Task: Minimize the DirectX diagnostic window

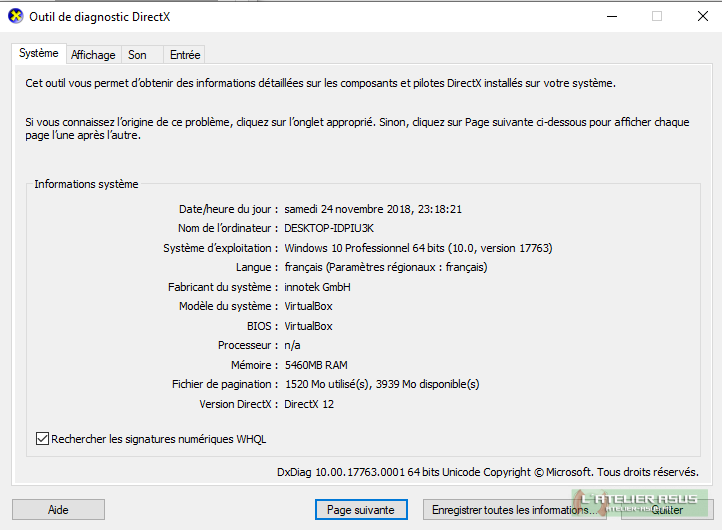Action: click(x=611, y=16)
